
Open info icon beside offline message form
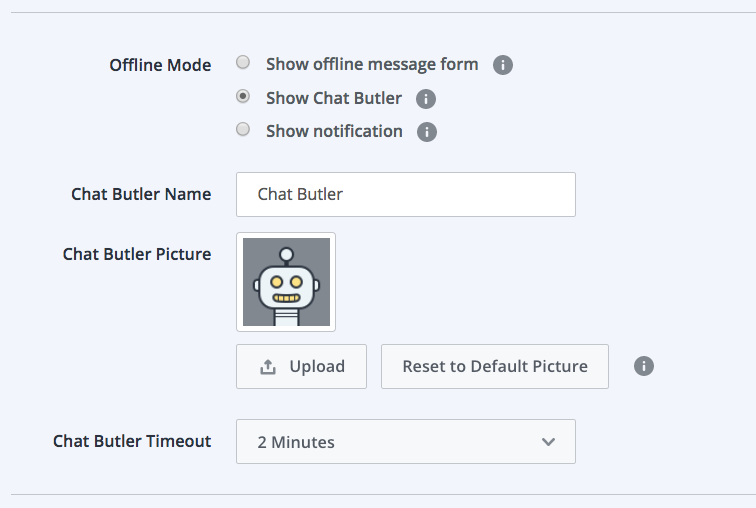click(502, 65)
